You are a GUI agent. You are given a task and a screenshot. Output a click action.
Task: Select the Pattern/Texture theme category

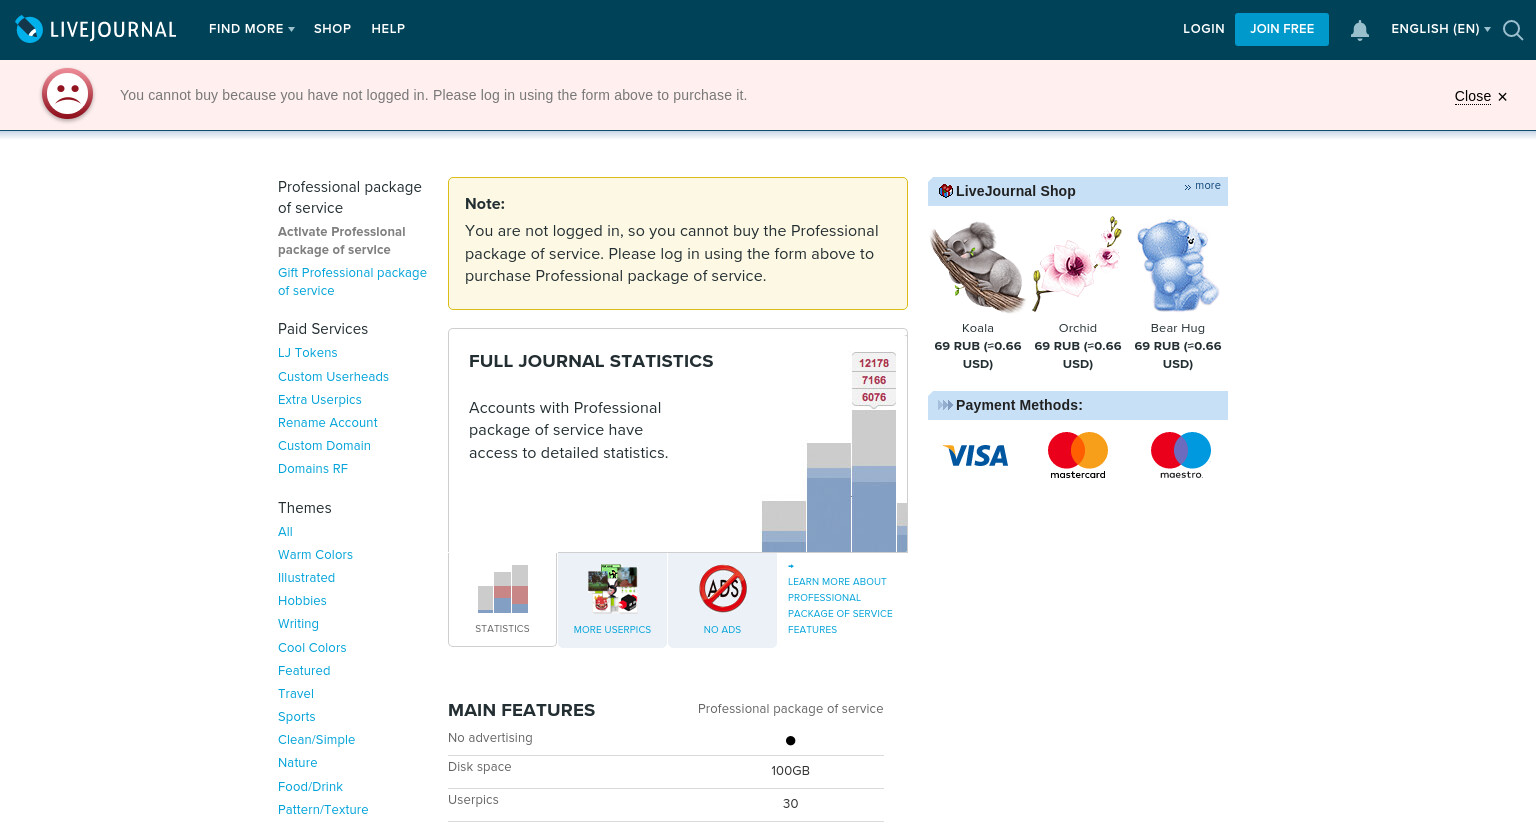coord(323,810)
